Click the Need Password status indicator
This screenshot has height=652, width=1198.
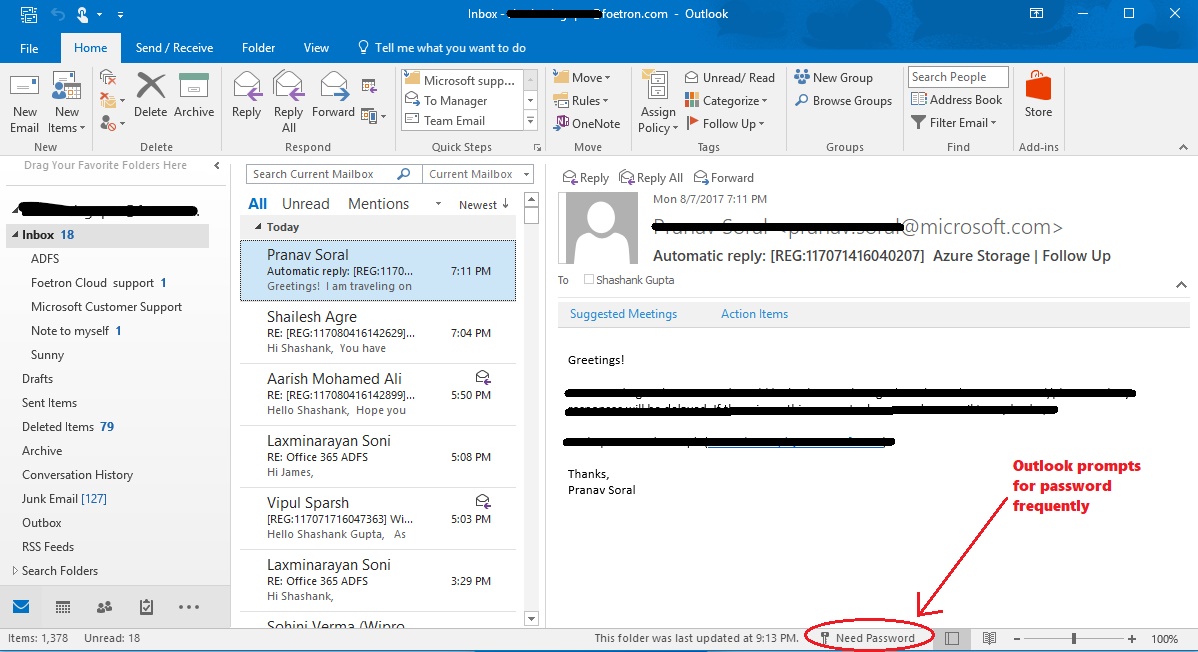pyautogui.click(x=867, y=637)
